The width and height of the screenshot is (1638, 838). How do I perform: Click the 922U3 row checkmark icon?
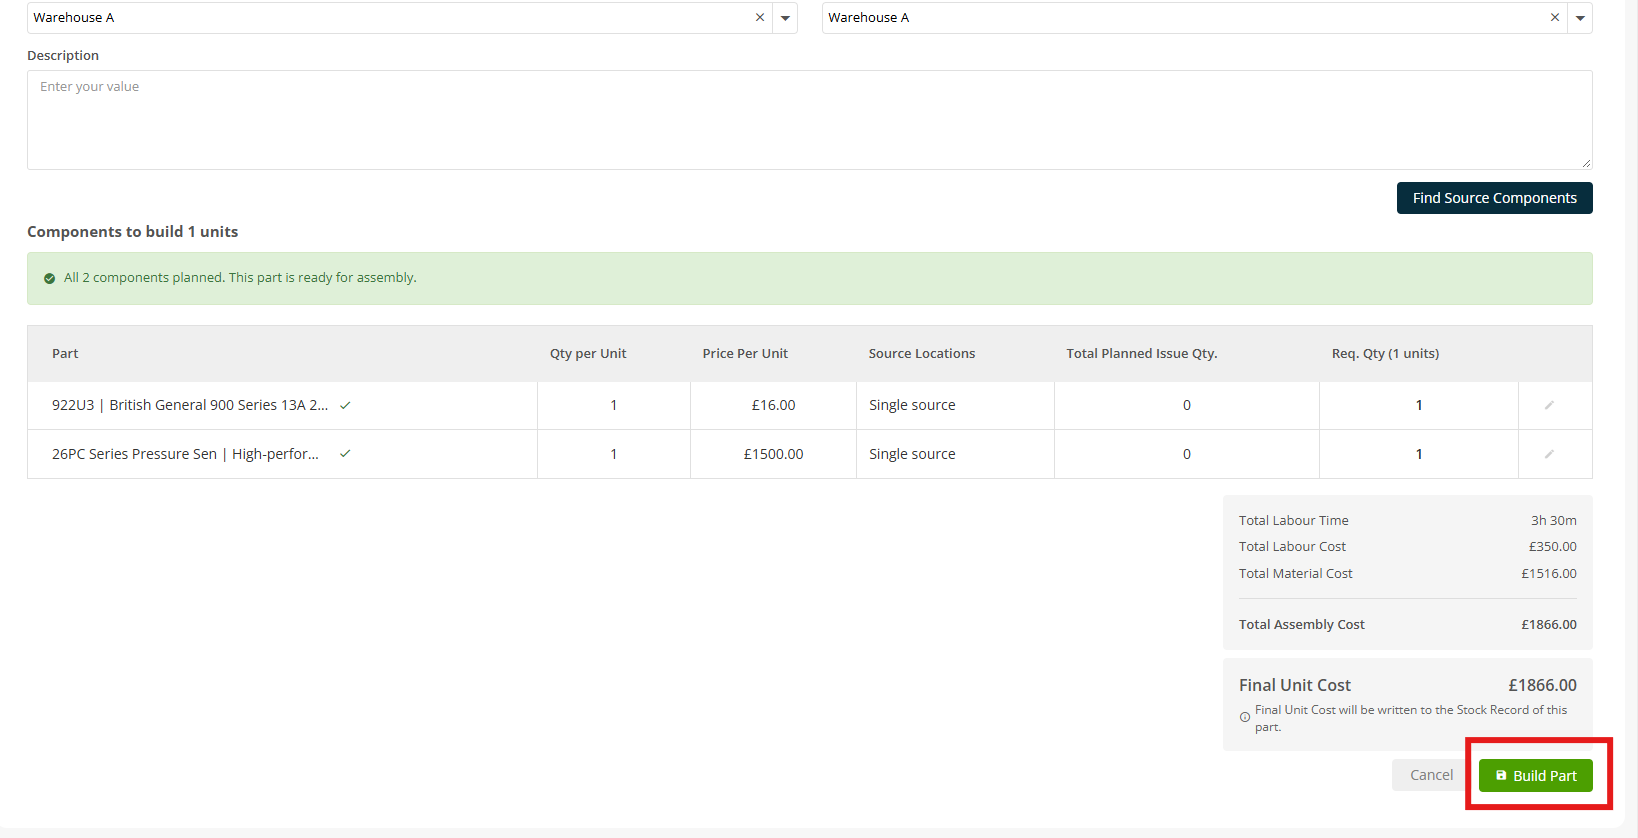345,405
